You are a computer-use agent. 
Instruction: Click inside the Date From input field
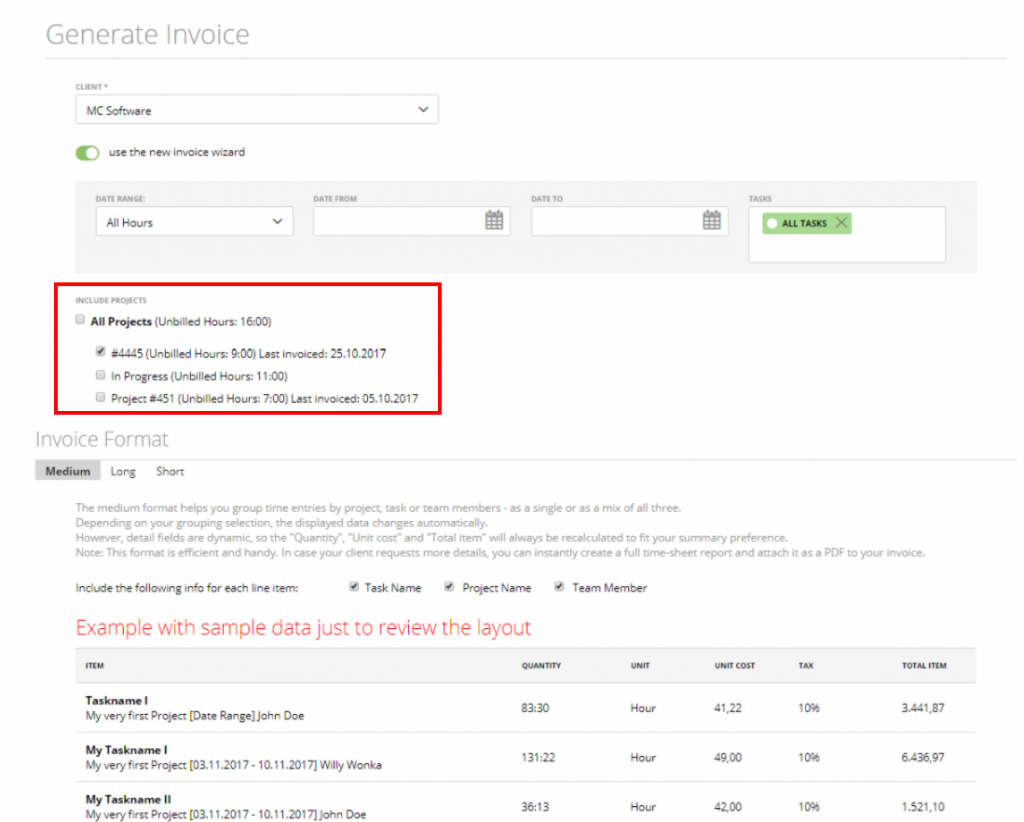411,221
